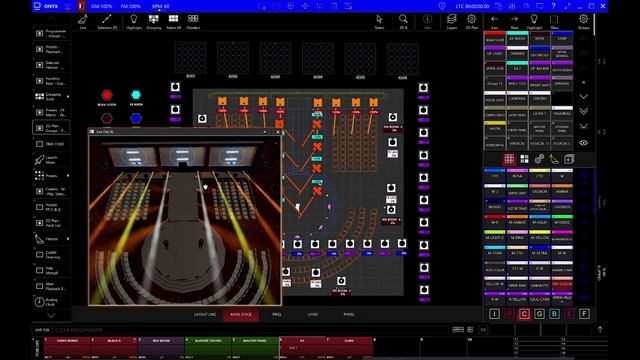Click FM 100% flash master
Viewport: 640px width, 360px height.
coord(131,6)
